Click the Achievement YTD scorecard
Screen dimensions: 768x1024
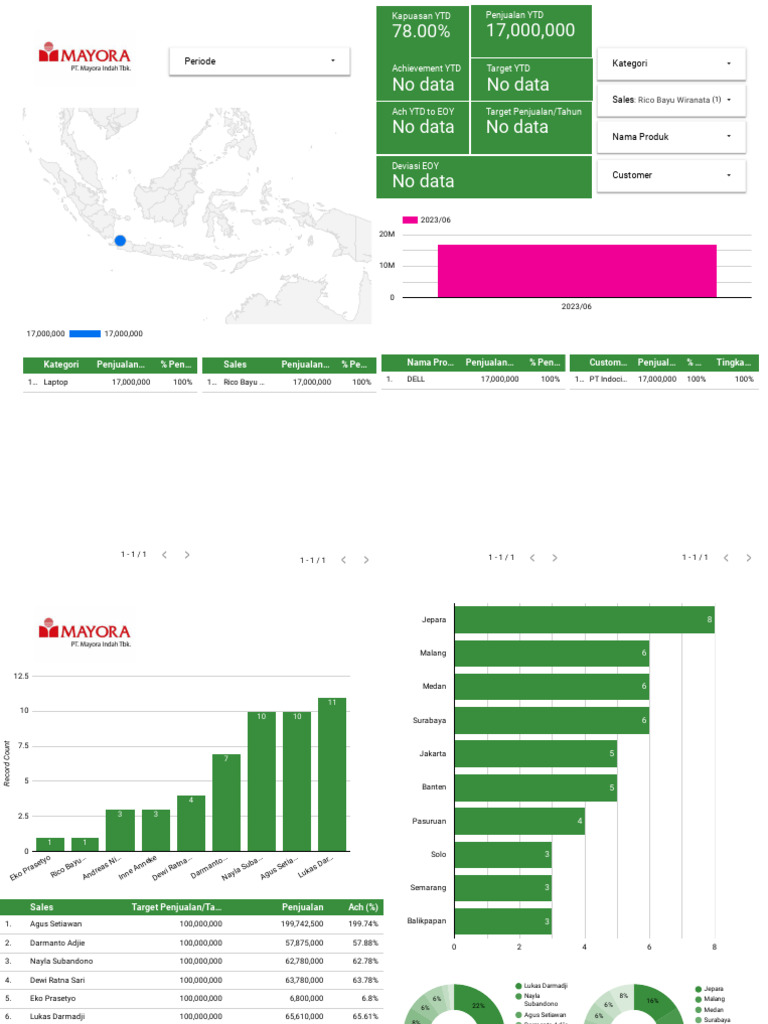(x=423, y=79)
